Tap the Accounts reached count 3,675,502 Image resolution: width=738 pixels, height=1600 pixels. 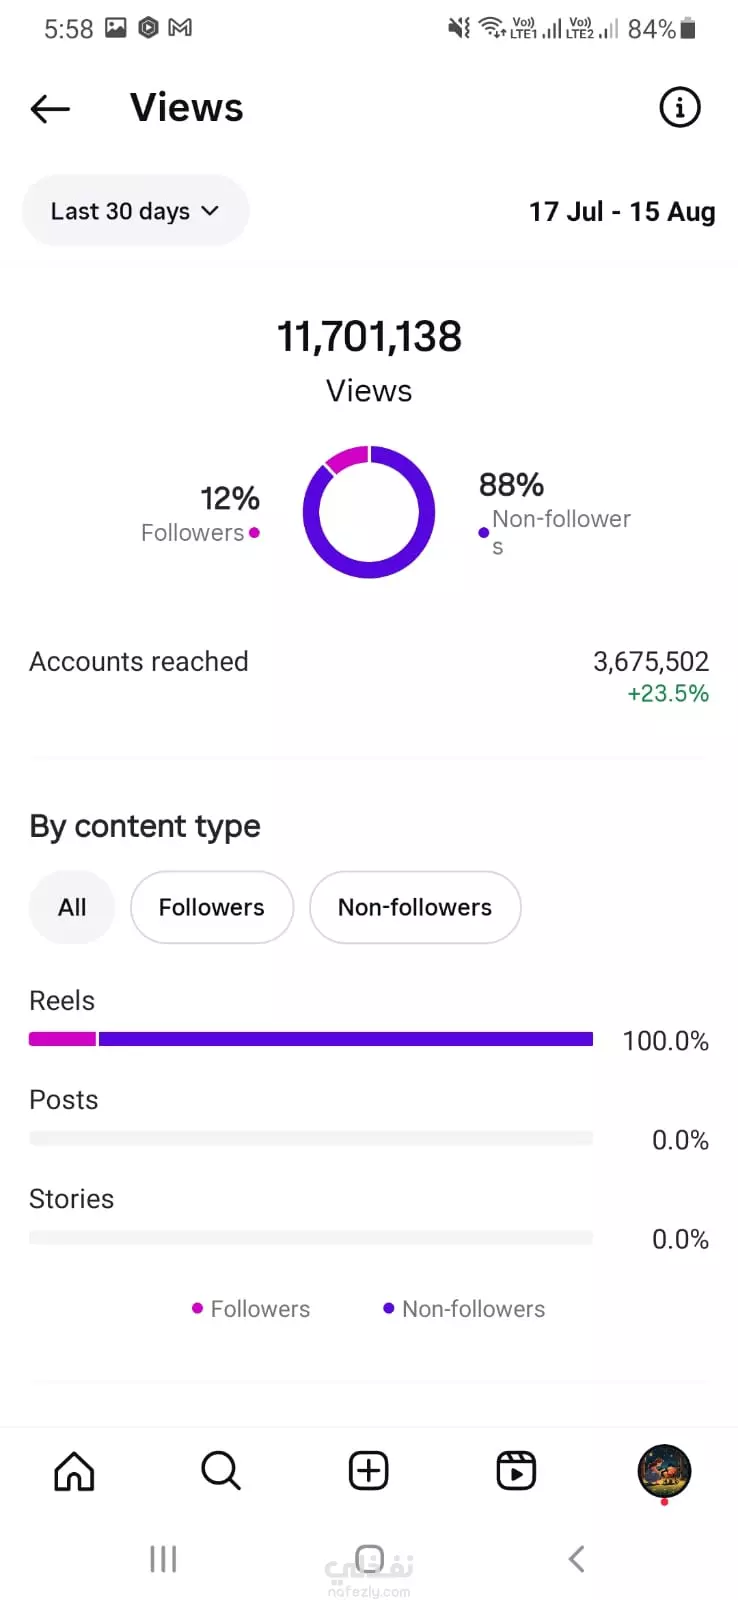(x=651, y=661)
